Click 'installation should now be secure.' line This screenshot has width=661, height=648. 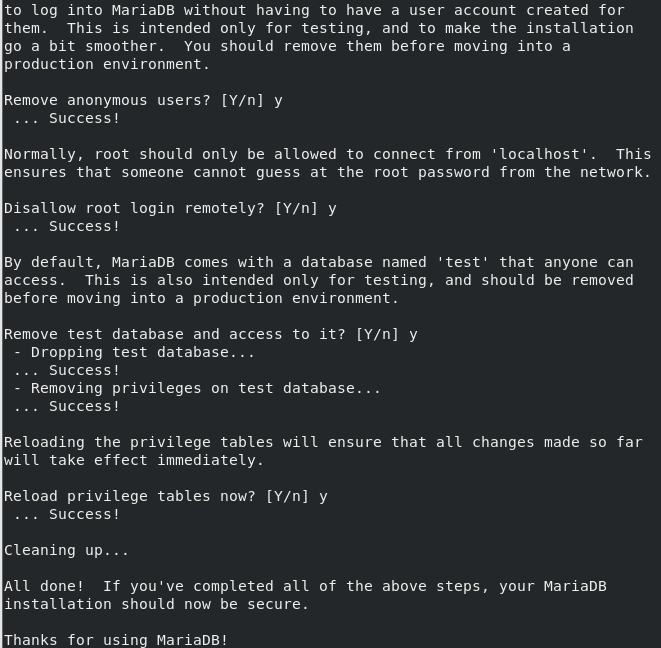(156, 604)
